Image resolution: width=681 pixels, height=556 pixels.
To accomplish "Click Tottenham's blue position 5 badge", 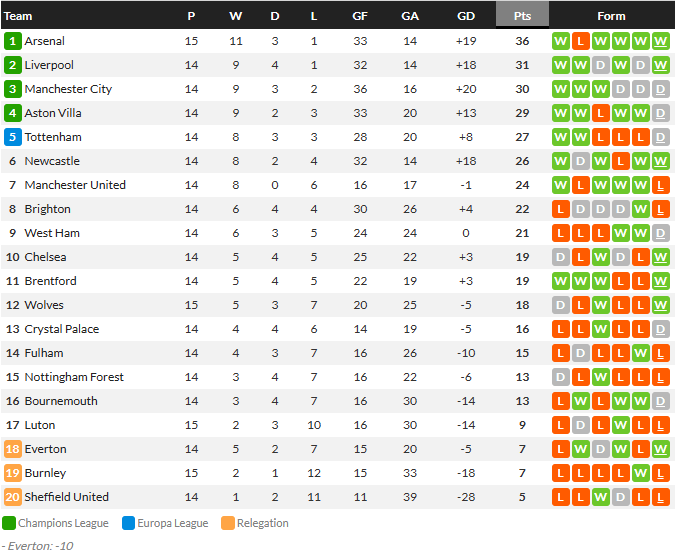I will pyautogui.click(x=12, y=137).
